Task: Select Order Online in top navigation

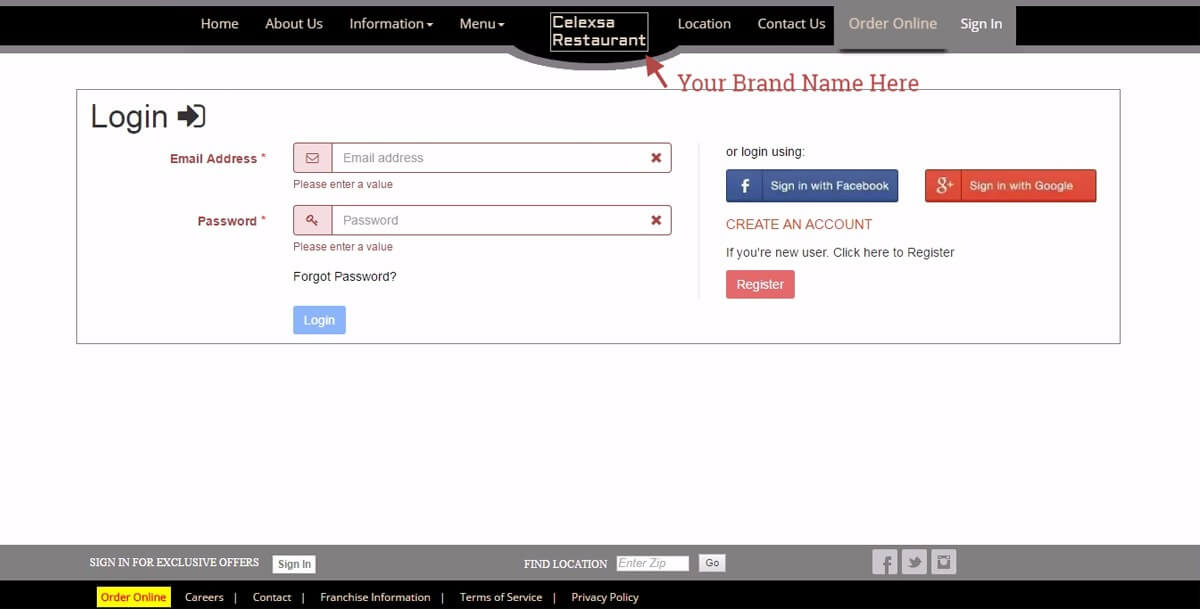Action: 892,24
